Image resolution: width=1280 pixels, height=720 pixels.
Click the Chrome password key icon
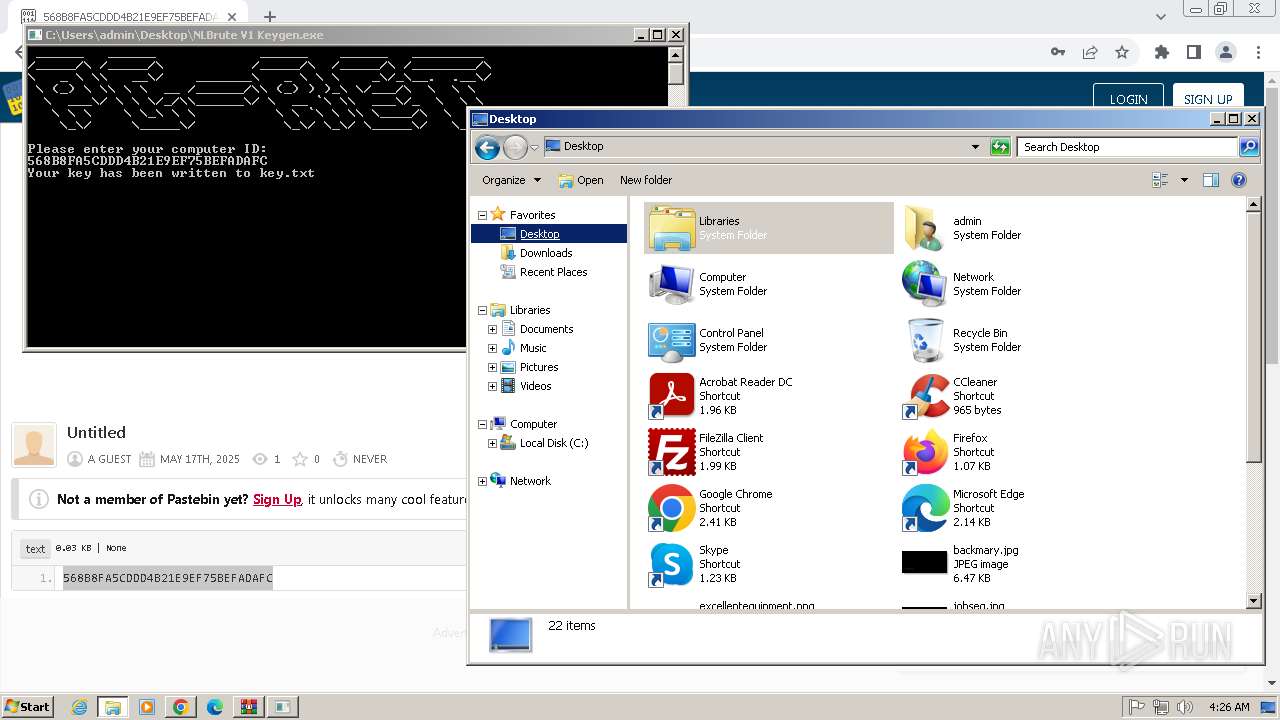pyautogui.click(x=1058, y=52)
